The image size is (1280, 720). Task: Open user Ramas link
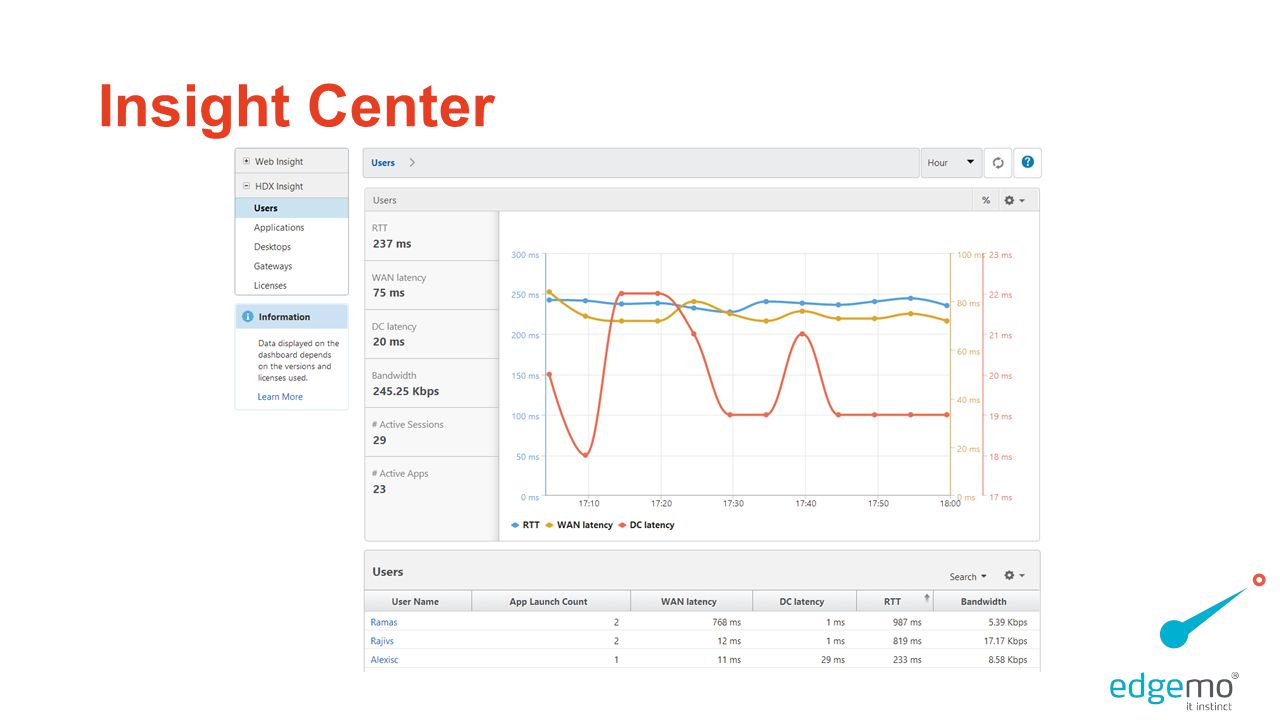tap(384, 622)
